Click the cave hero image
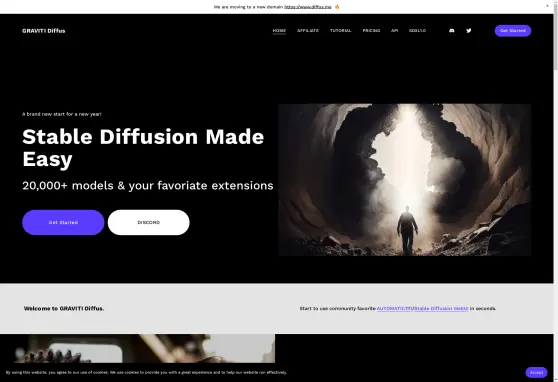The height and width of the screenshot is (382, 558). (x=405, y=180)
